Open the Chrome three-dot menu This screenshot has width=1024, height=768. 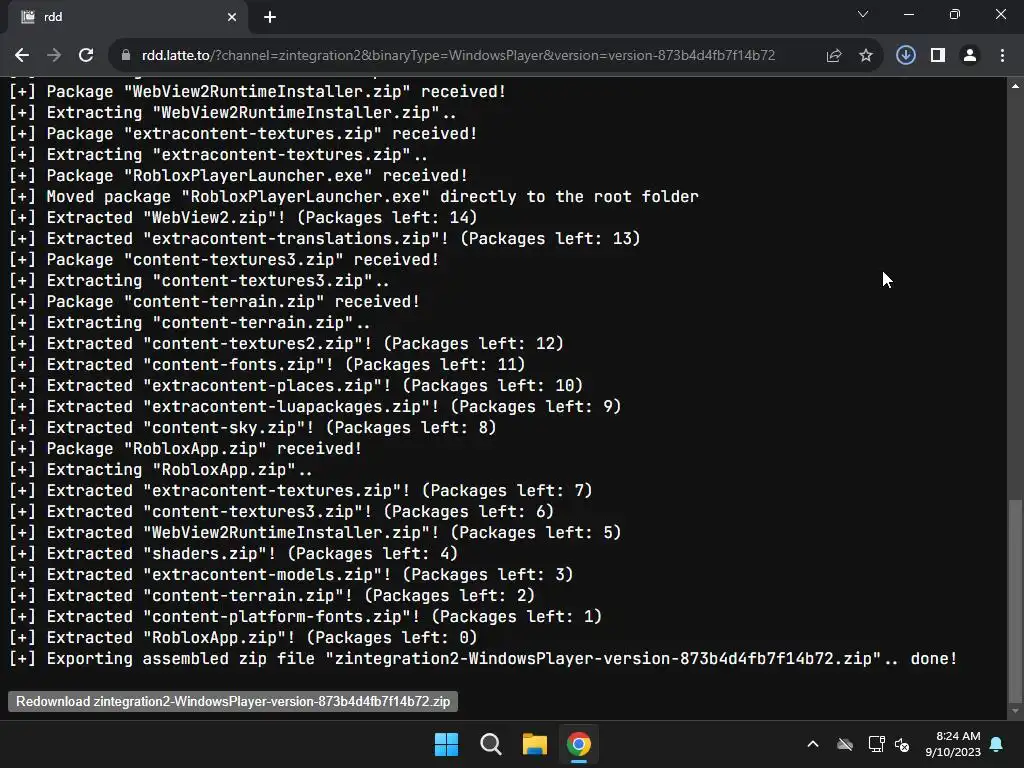click(x=1002, y=56)
